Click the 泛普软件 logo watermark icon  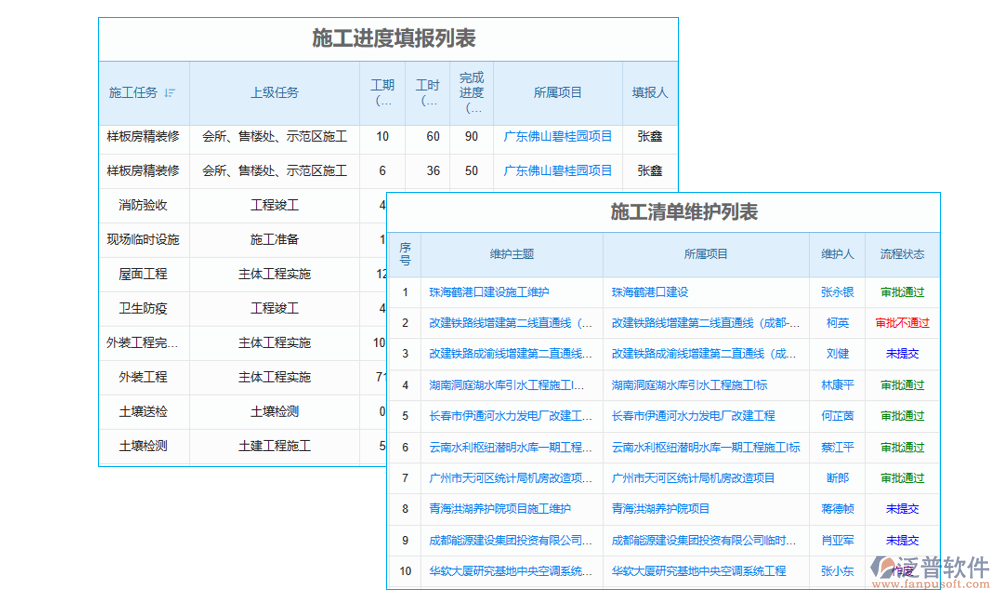(x=882, y=566)
